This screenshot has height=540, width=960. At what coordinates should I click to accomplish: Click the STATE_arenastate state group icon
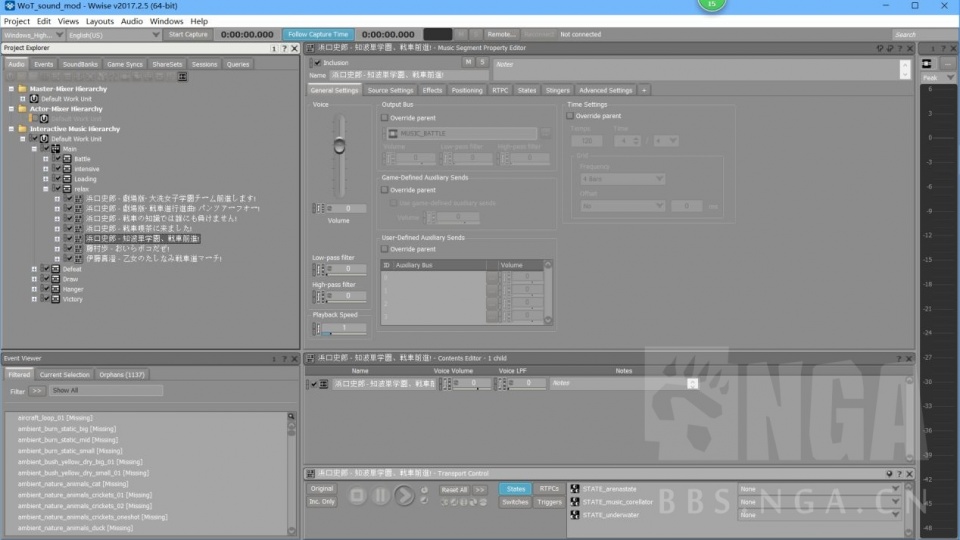pos(575,489)
